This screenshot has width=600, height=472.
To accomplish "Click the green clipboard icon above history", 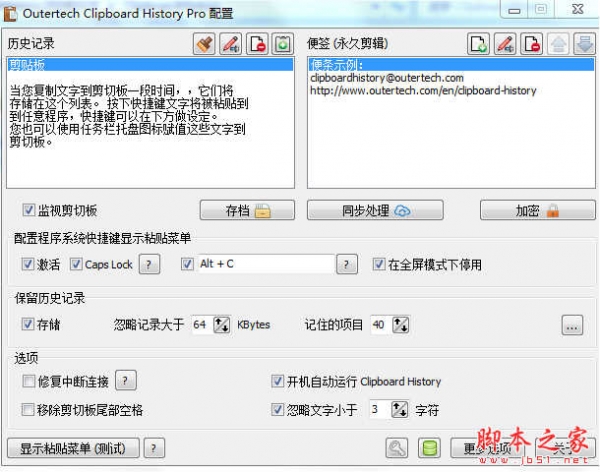I will pyautogui.click(x=283, y=44).
